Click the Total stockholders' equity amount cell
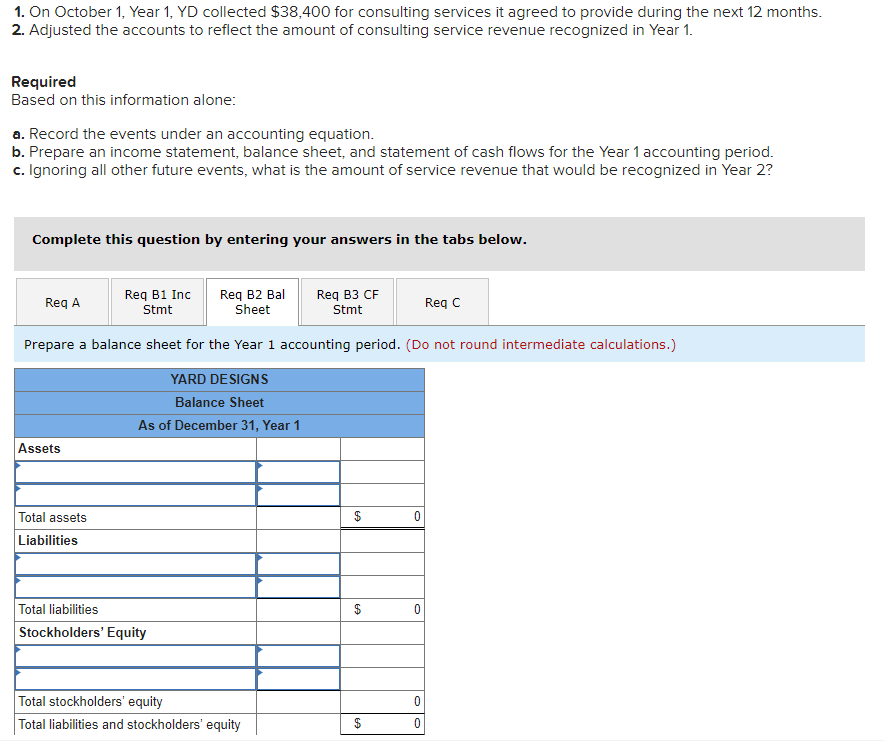 click(383, 701)
